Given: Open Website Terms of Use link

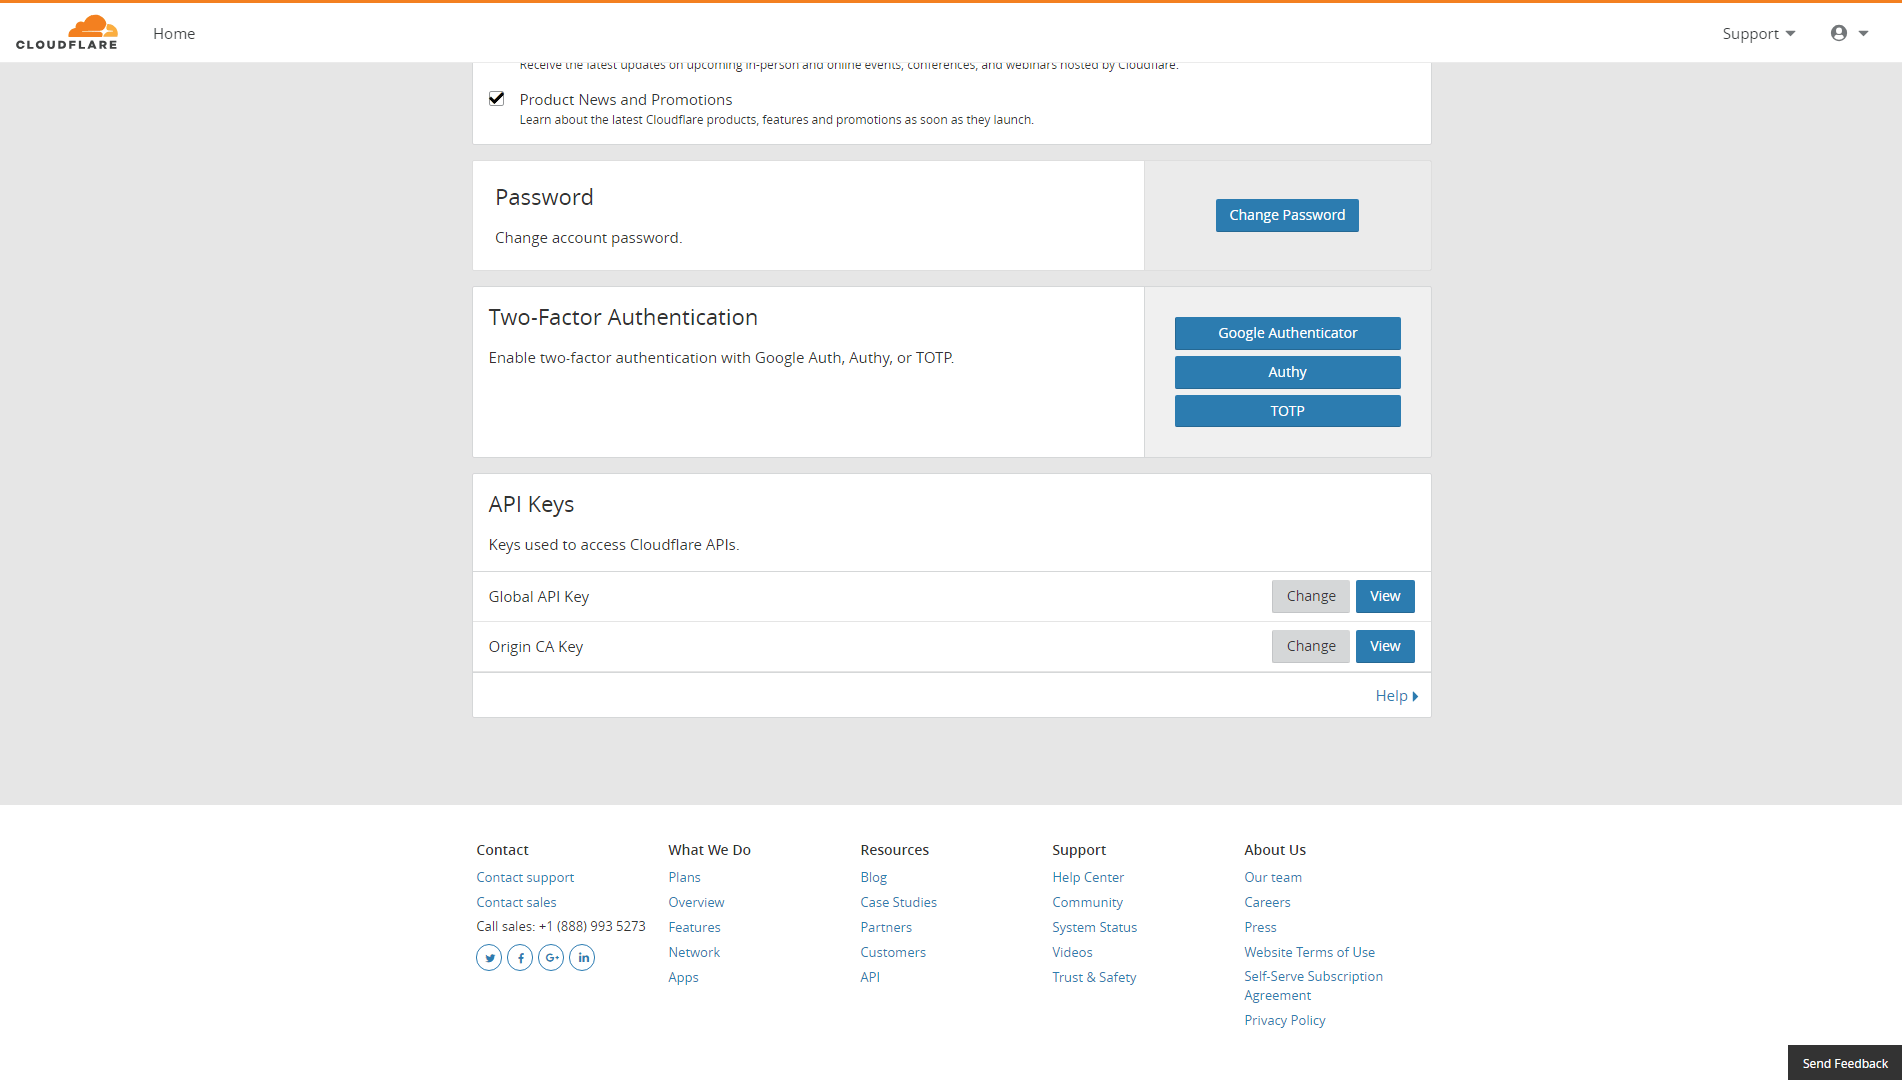Looking at the screenshot, I should click(x=1309, y=952).
